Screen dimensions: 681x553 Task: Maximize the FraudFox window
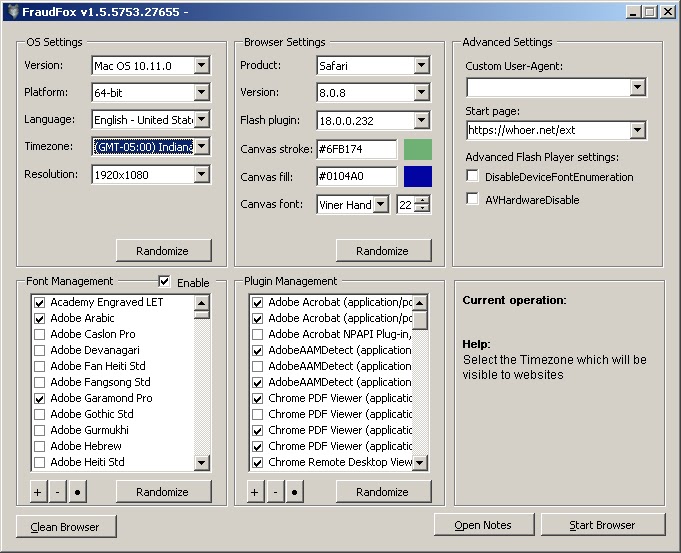[x=650, y=12]
